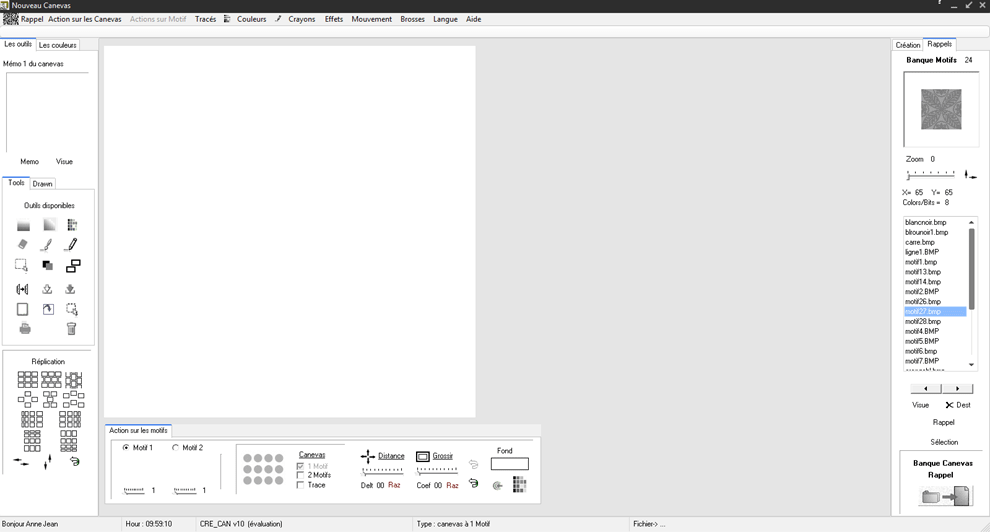This screenshot has width=990, height=532.
Task: Toggle the Trace checkbox
Action: [x=301, y=485]
